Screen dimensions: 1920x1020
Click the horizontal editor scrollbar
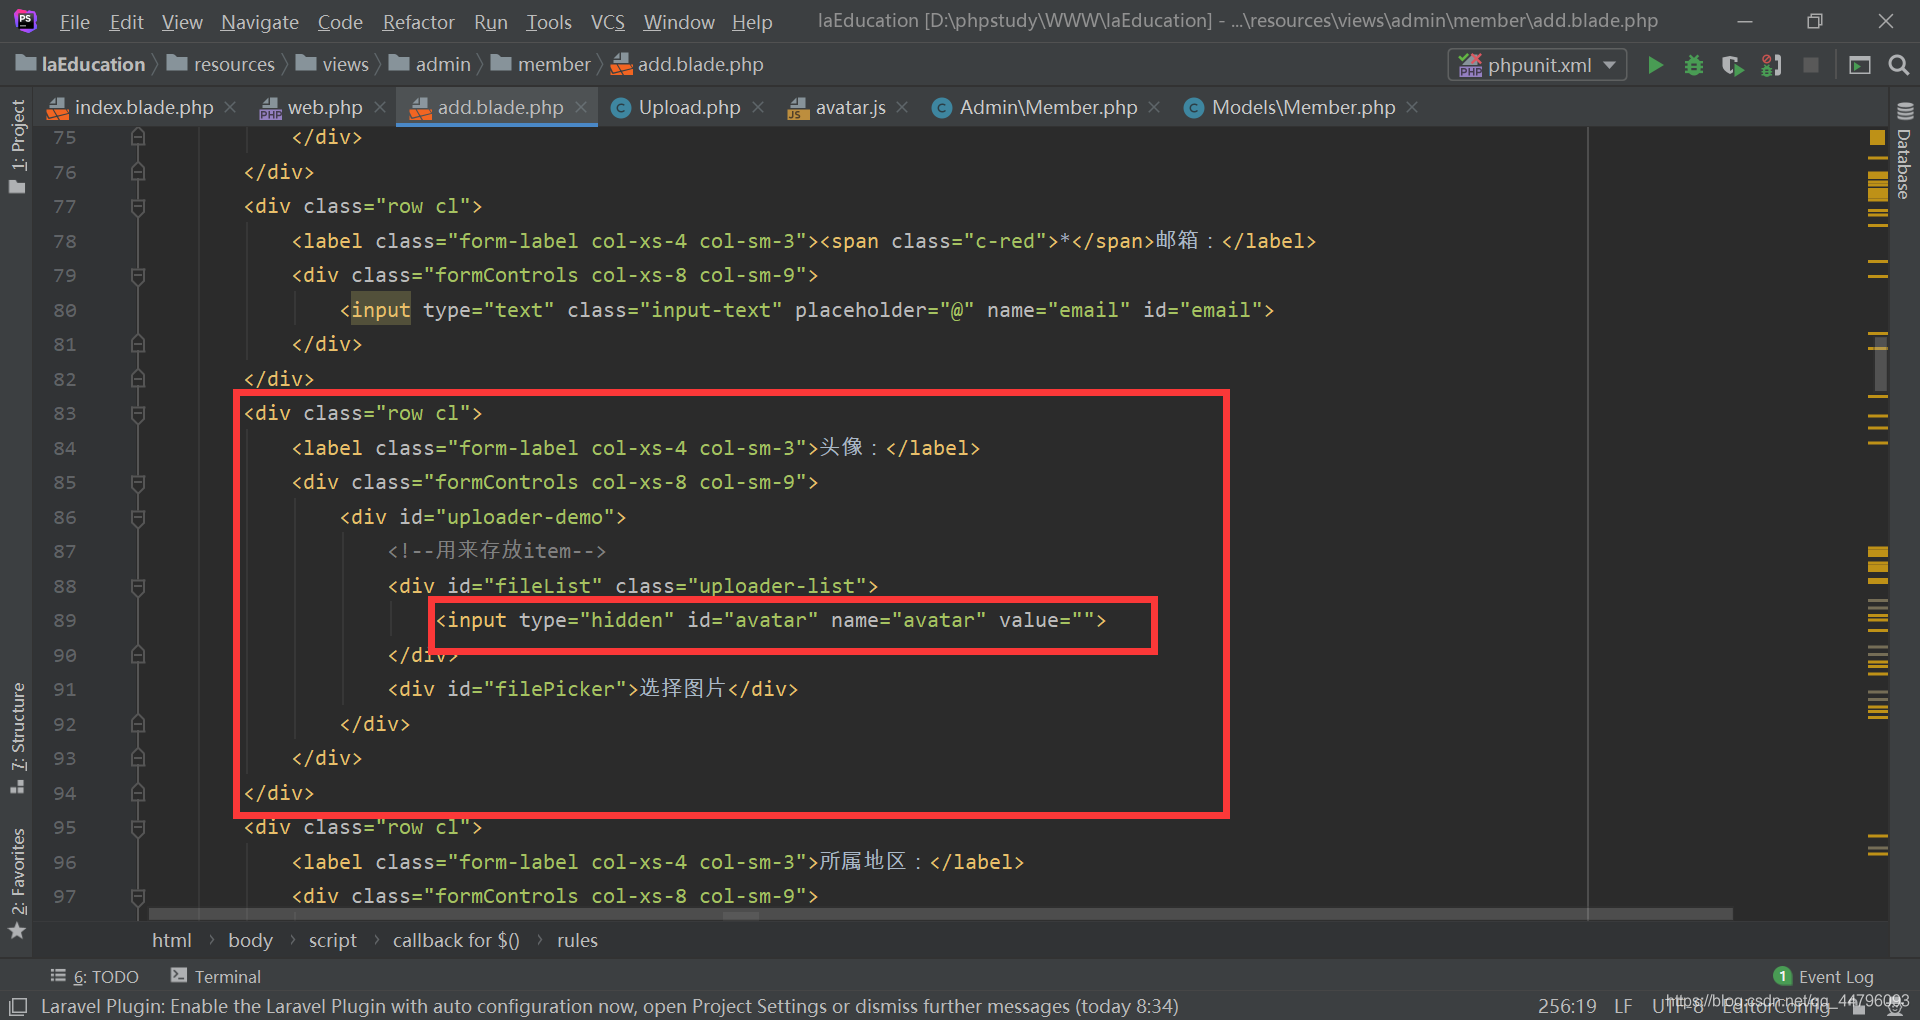(940, 914)
